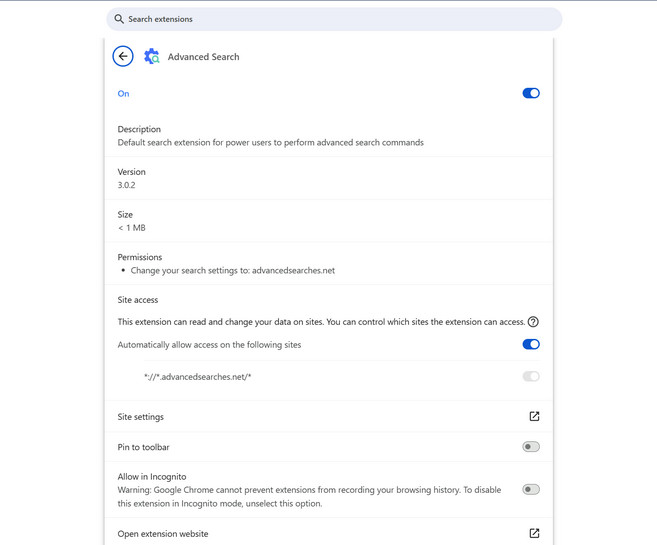Enable the Pin to toolbar switch
Viewport: 657px width, 545px height.
(x=531, y=447)
